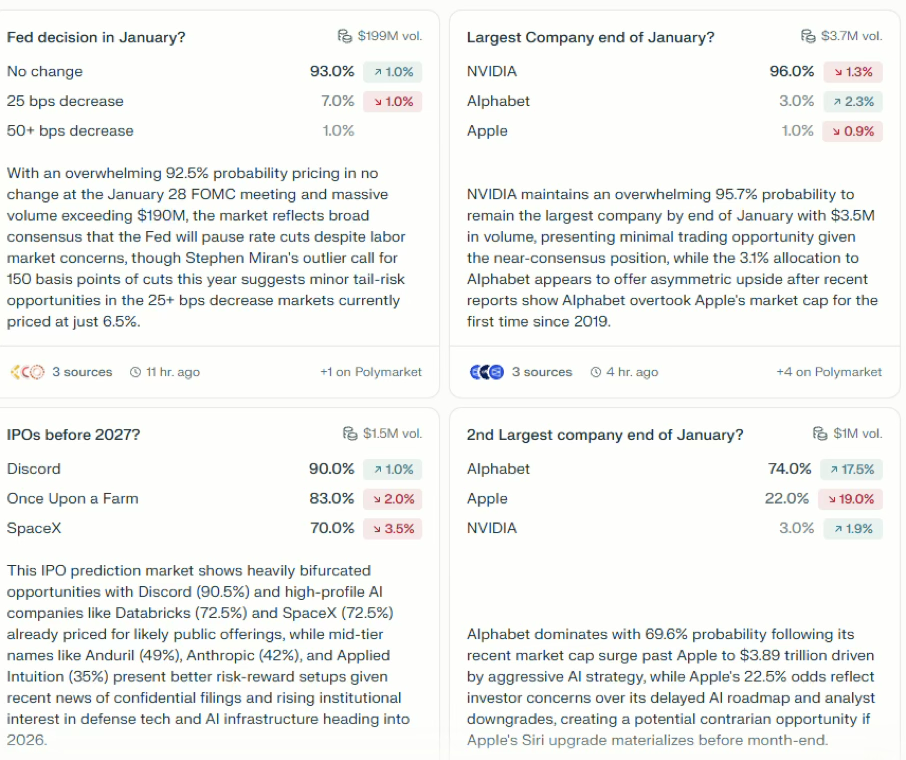Click the volume icon beside $3.7M vol.

click(x=808, y=36)
